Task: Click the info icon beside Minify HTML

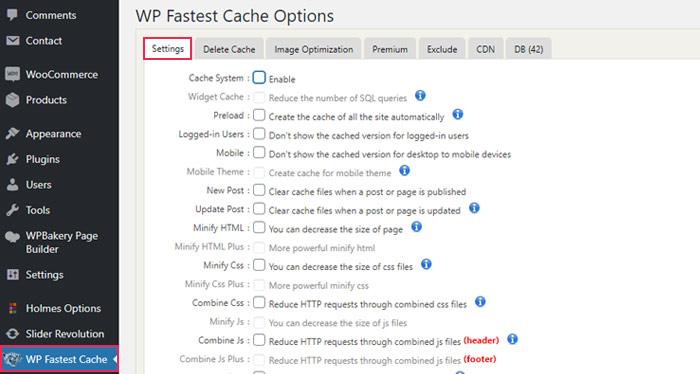Action: pos(417,227)
